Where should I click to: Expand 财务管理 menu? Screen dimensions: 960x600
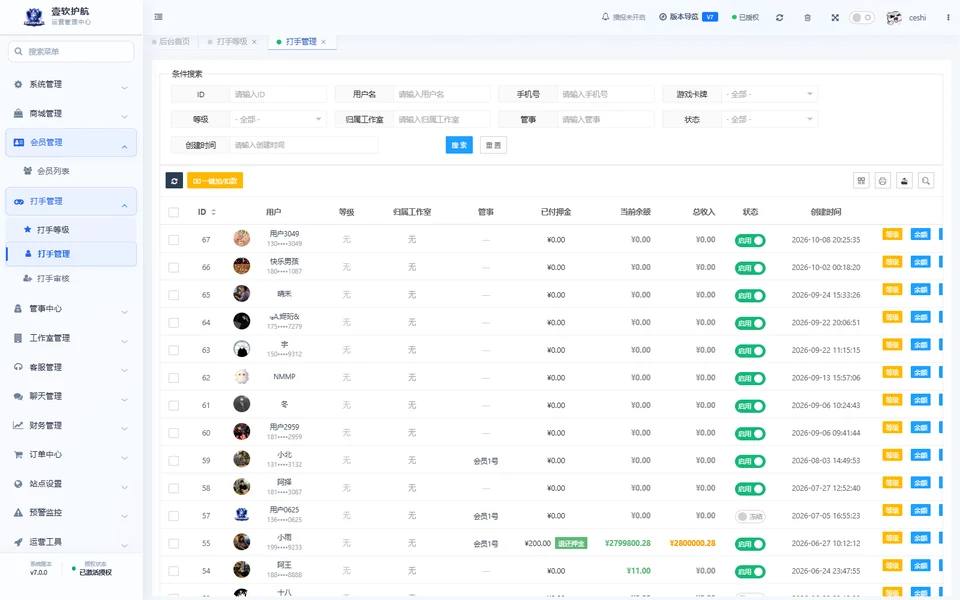coord(72,426)
